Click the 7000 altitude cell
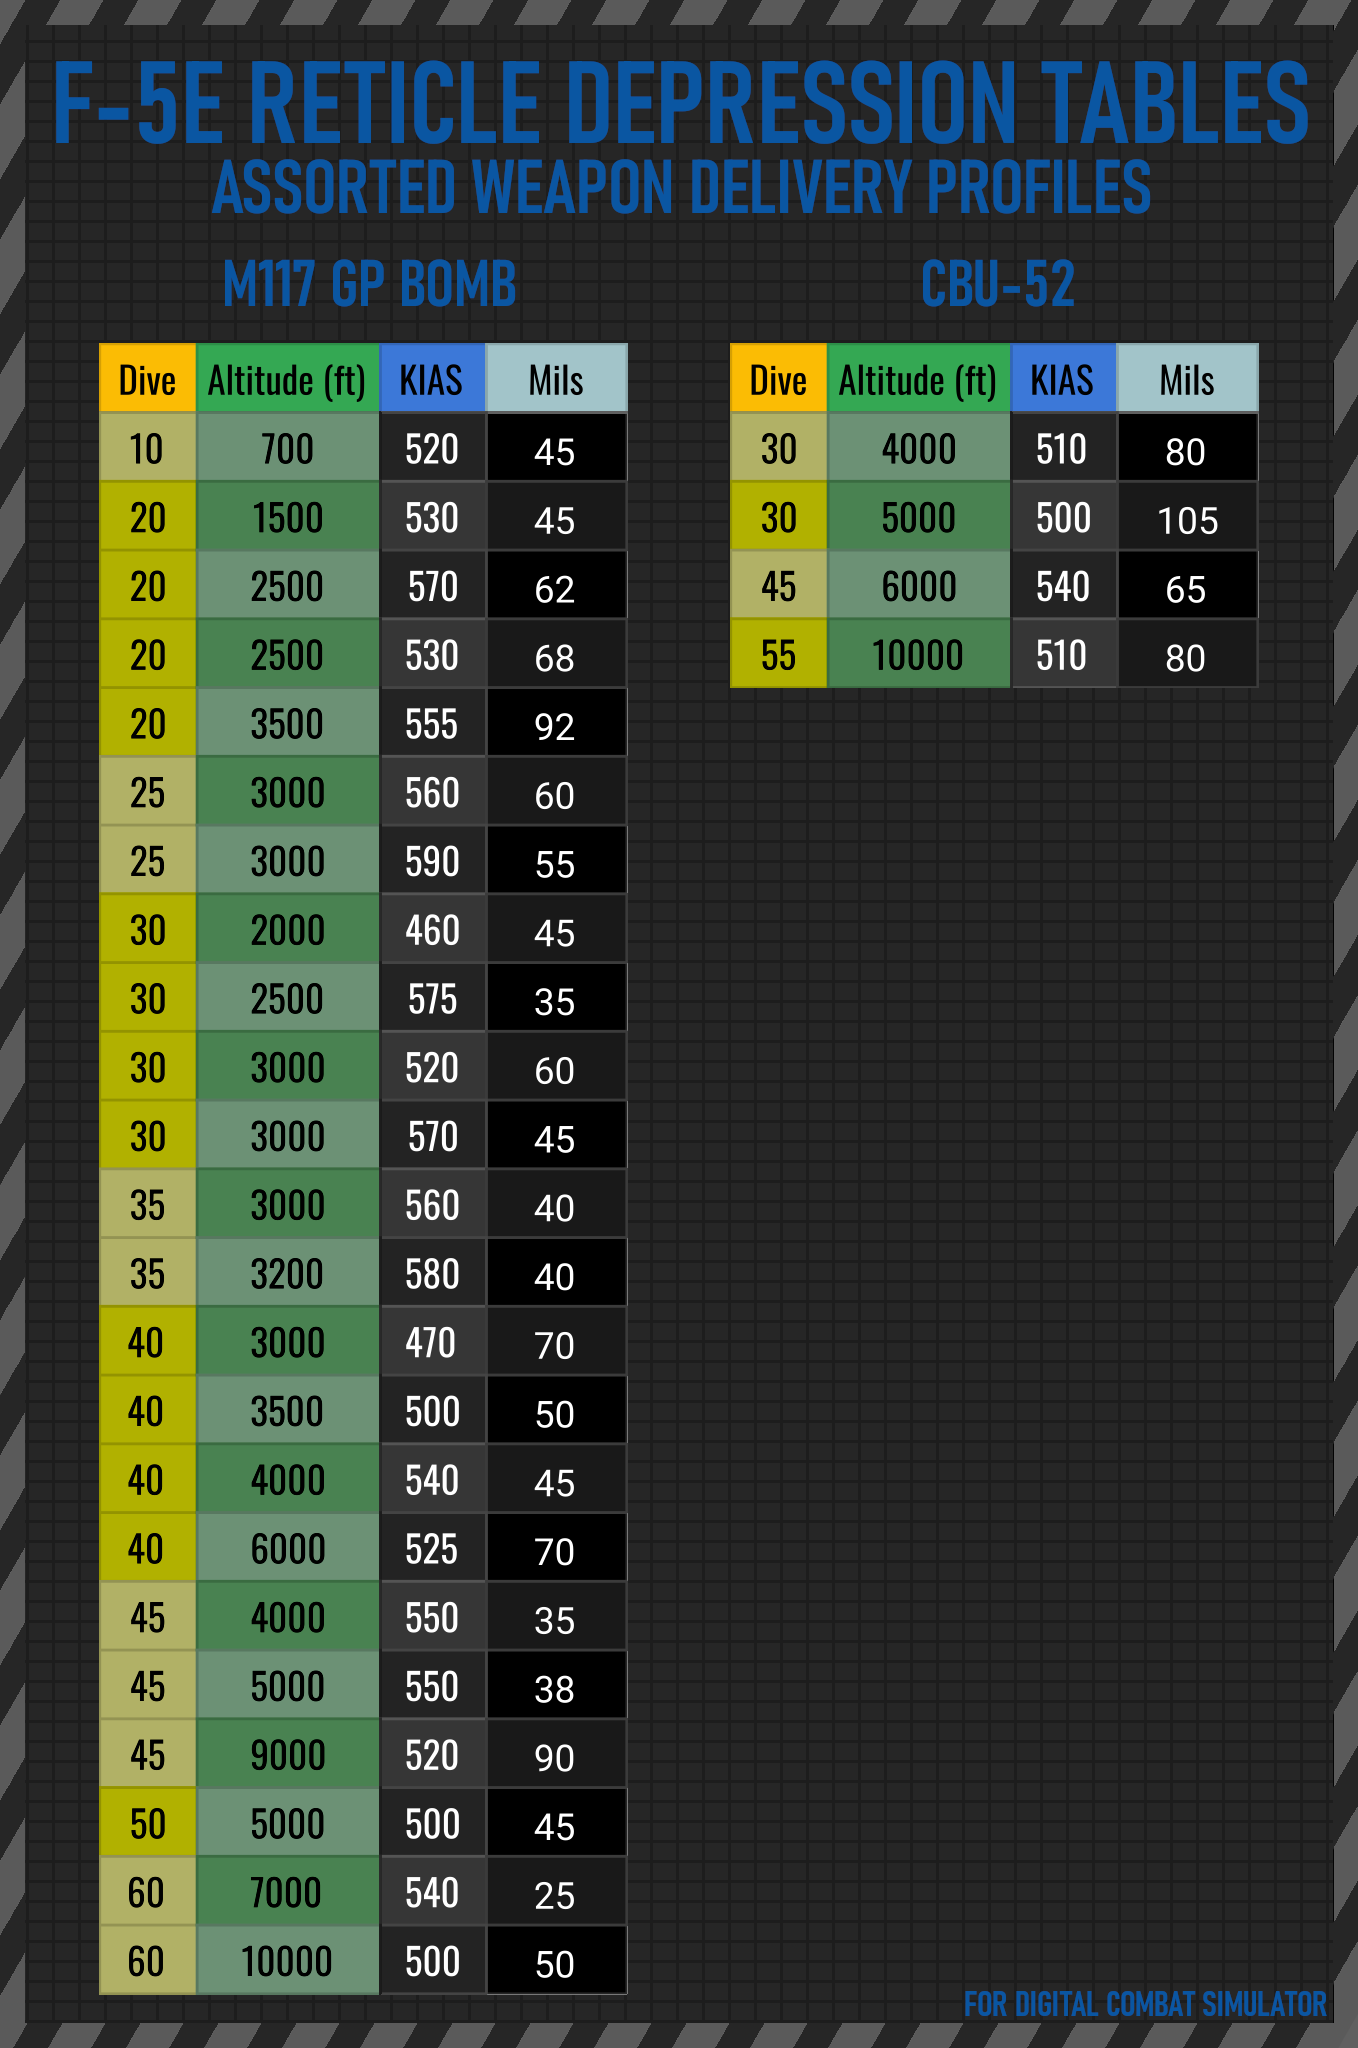1358x2048 pixels. (288, 1892)
